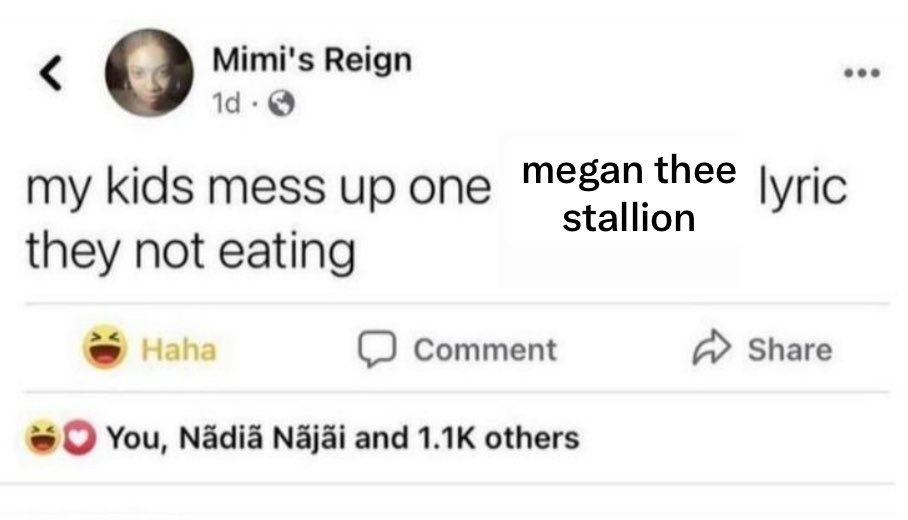
Task: Click the 'they not eating' text line
Action: point(191,252)
